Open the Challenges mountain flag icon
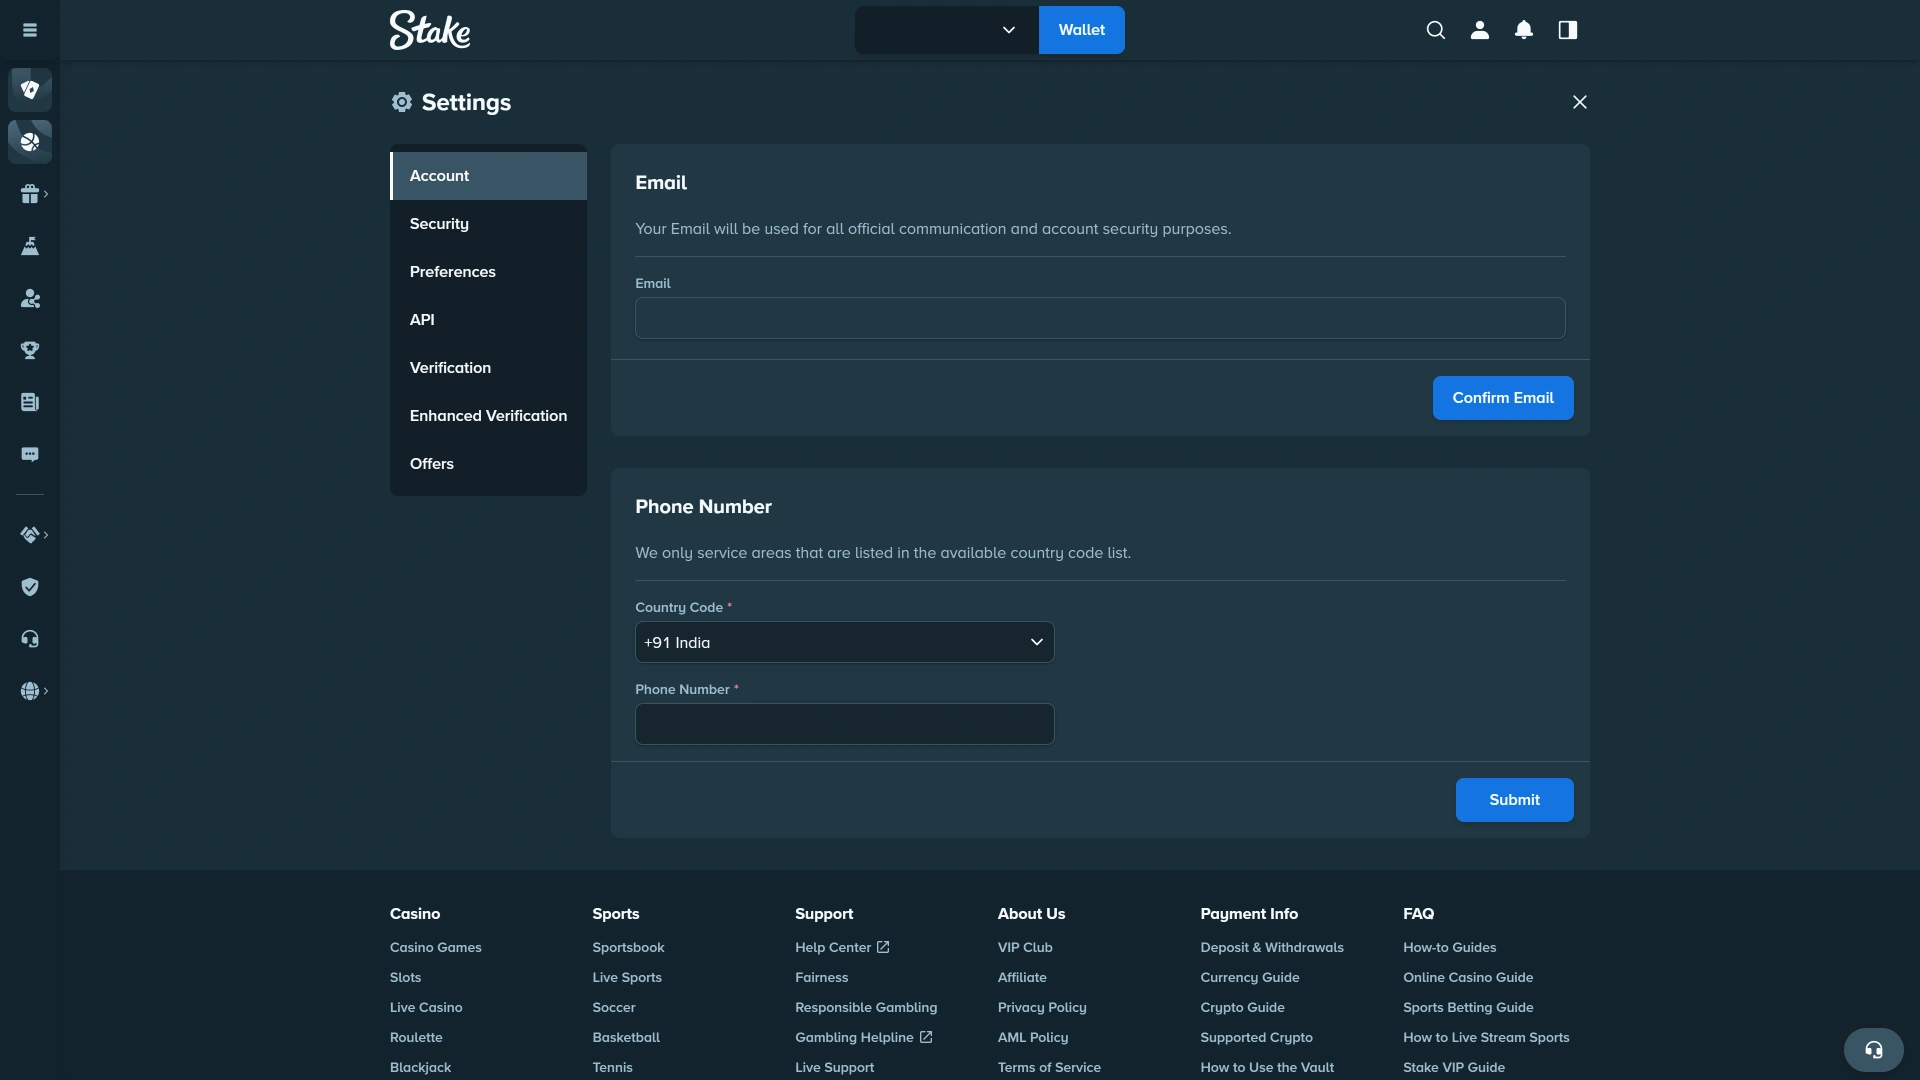Image resolution: width=1920 pixels, height=1080 pixels. 30,246
